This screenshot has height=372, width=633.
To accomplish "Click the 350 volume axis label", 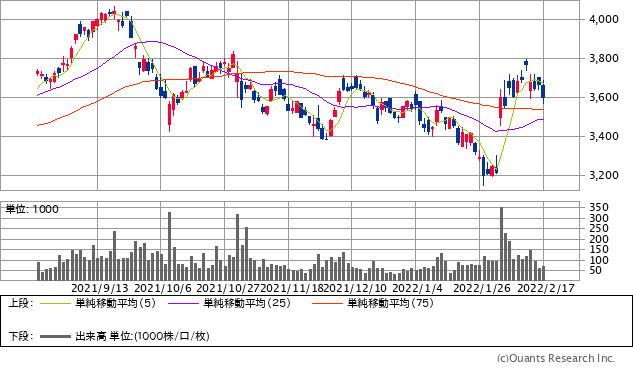I will [x=599, y=208].
